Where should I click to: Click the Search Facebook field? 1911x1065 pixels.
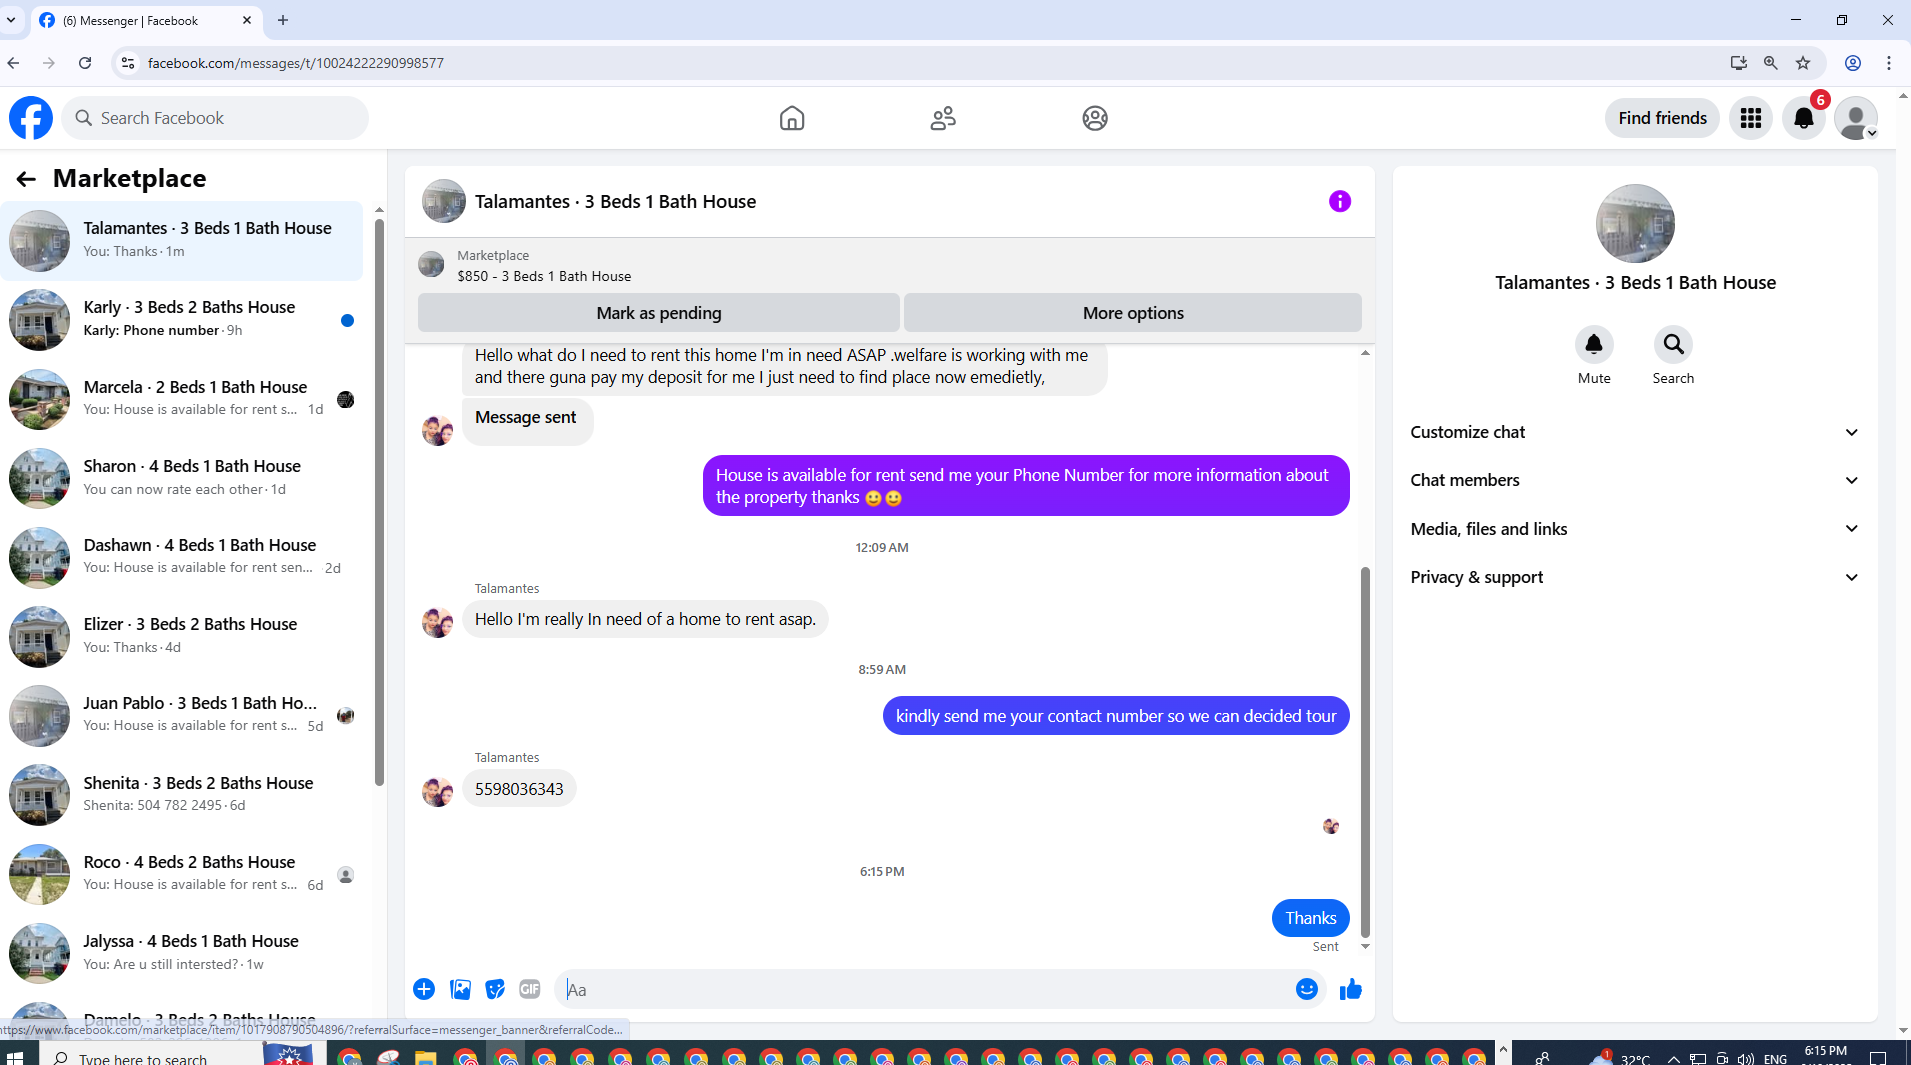coord(215,118)
